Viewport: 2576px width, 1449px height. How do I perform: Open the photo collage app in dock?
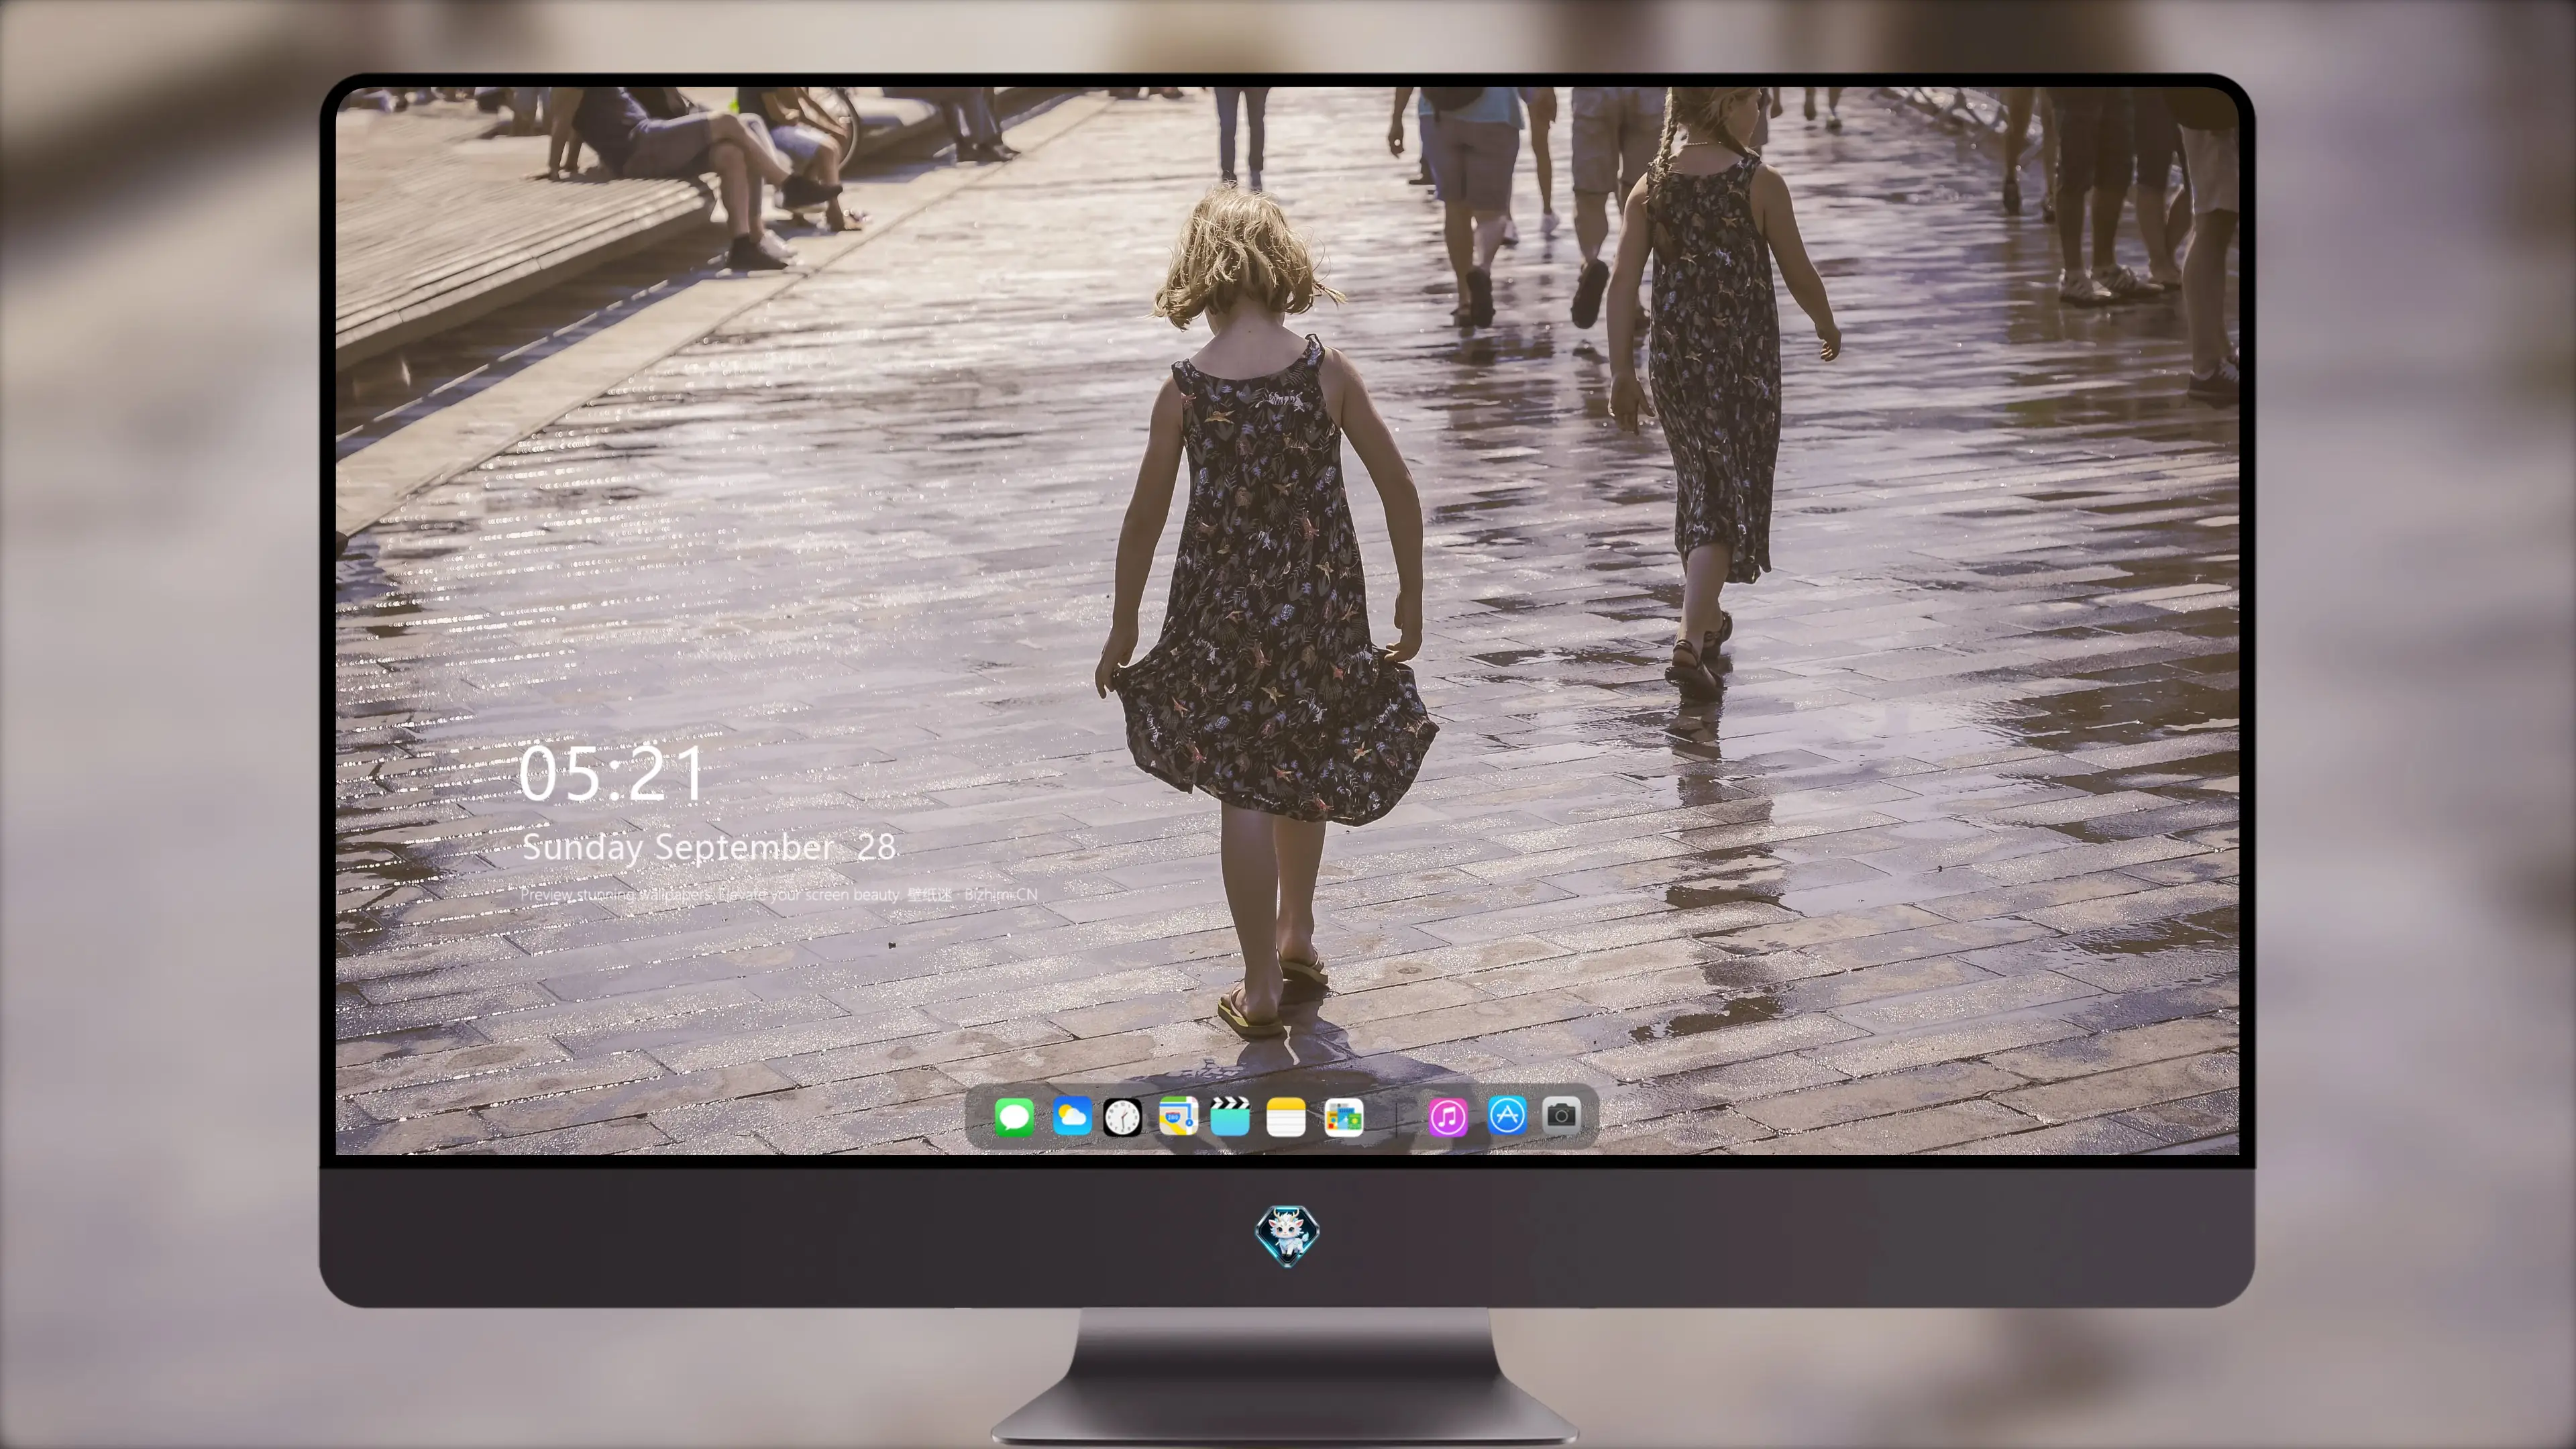pos(1343,1117)
